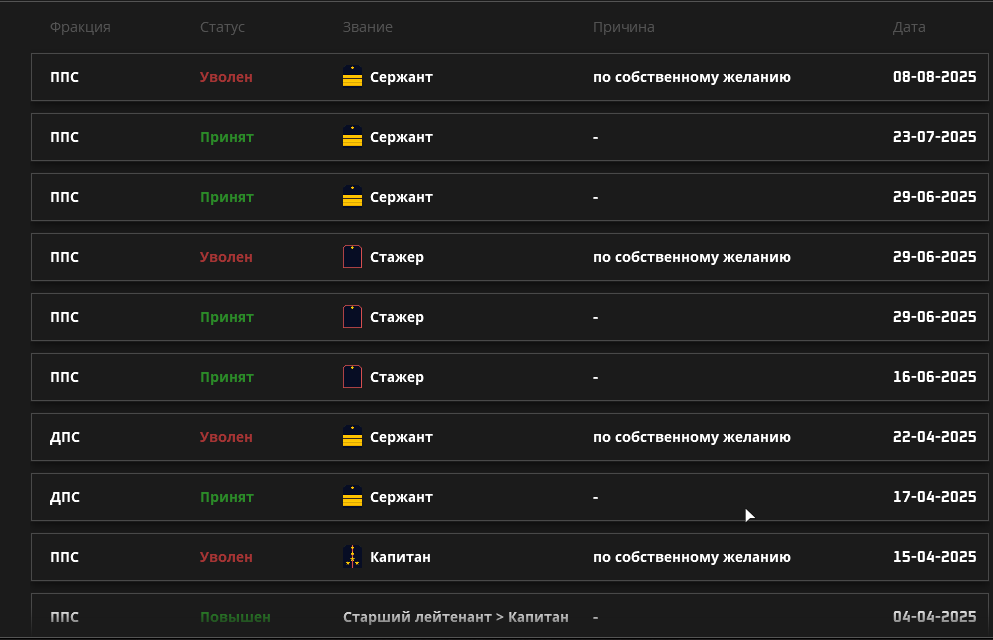
Task: Click the ДПС faction label dated 17-04-2025
Action: point(65,497)
